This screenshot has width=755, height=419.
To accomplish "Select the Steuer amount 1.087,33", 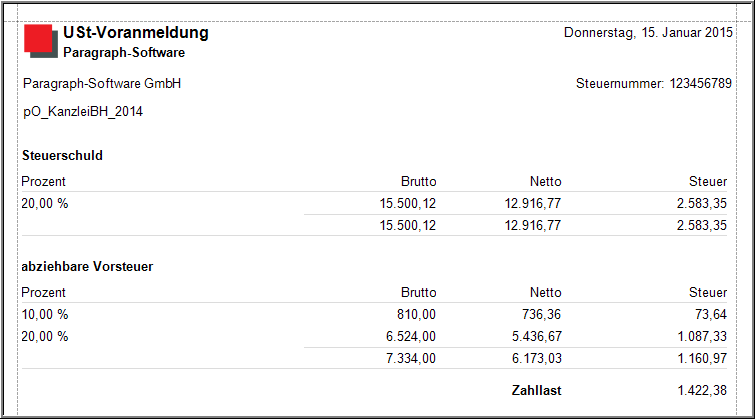I will pos(702,336).
